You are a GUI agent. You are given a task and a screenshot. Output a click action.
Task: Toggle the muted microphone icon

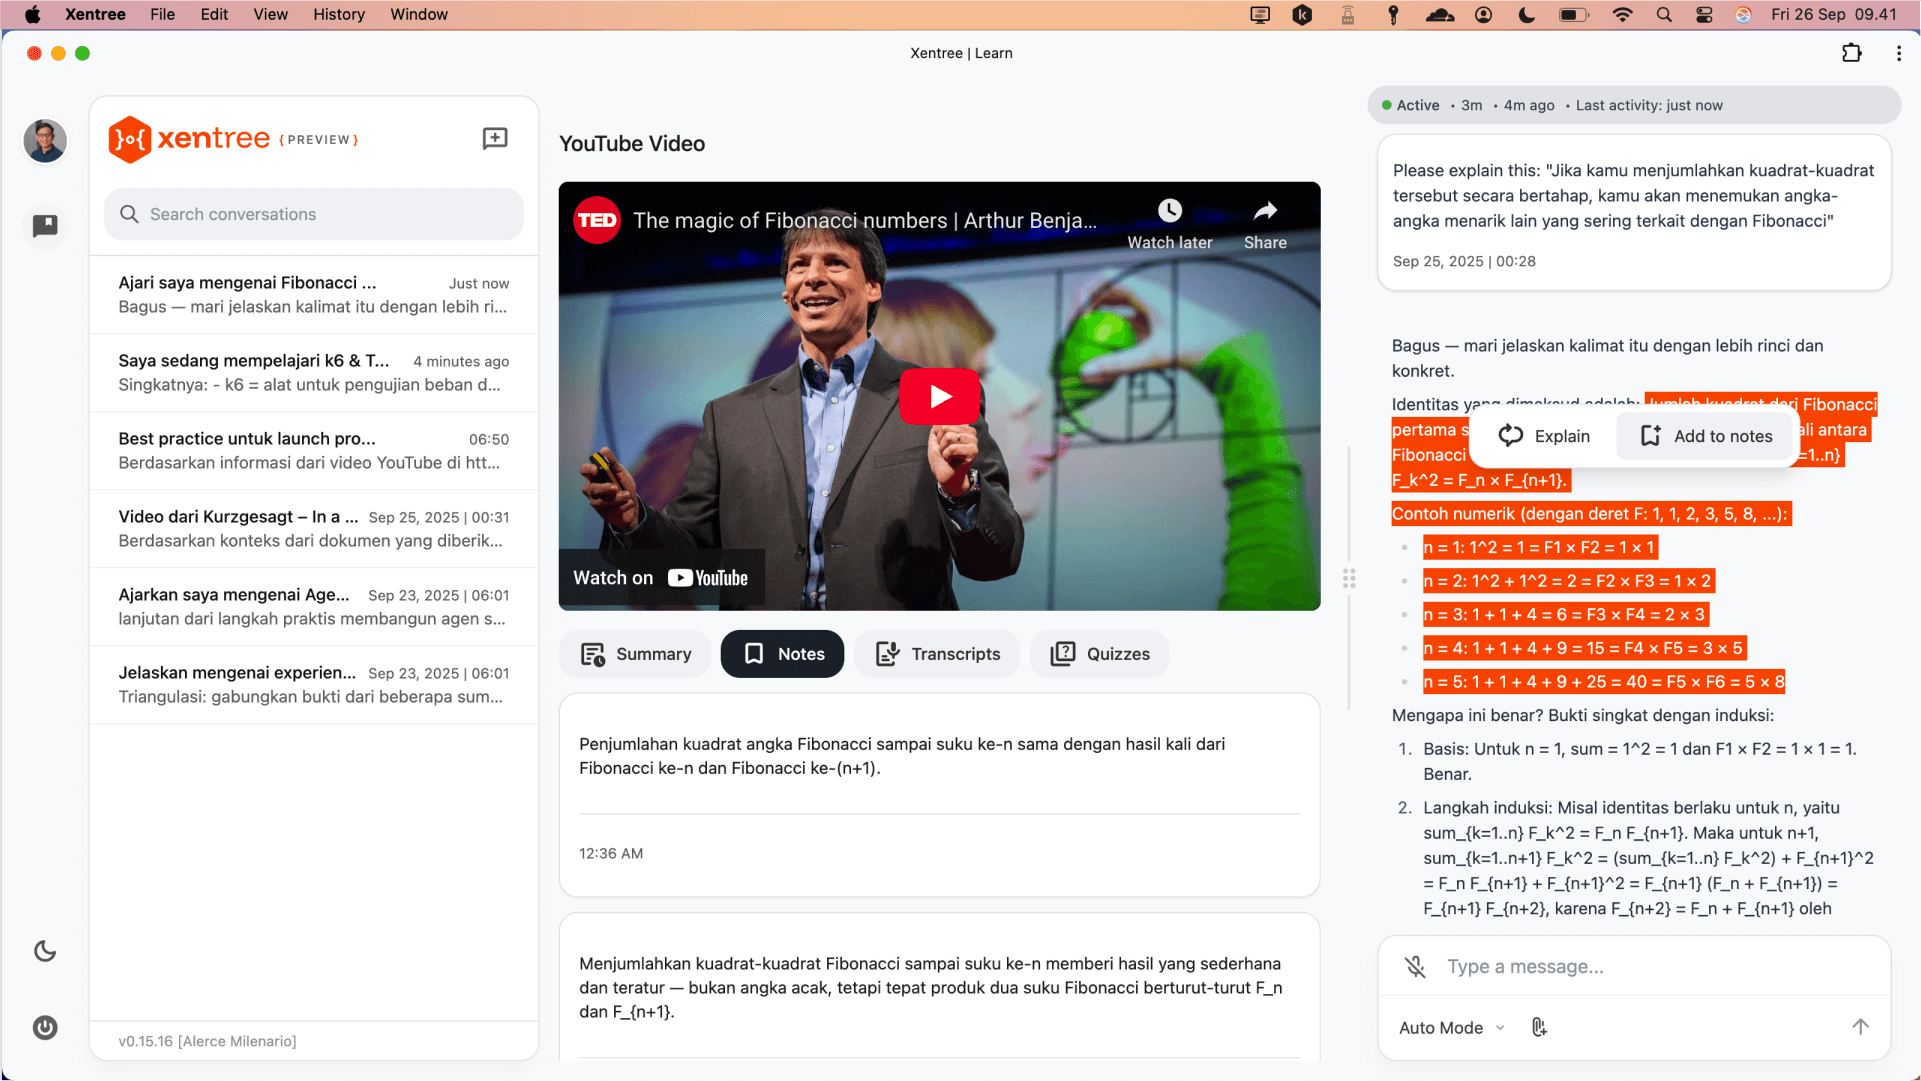(x=1414, y=966)
